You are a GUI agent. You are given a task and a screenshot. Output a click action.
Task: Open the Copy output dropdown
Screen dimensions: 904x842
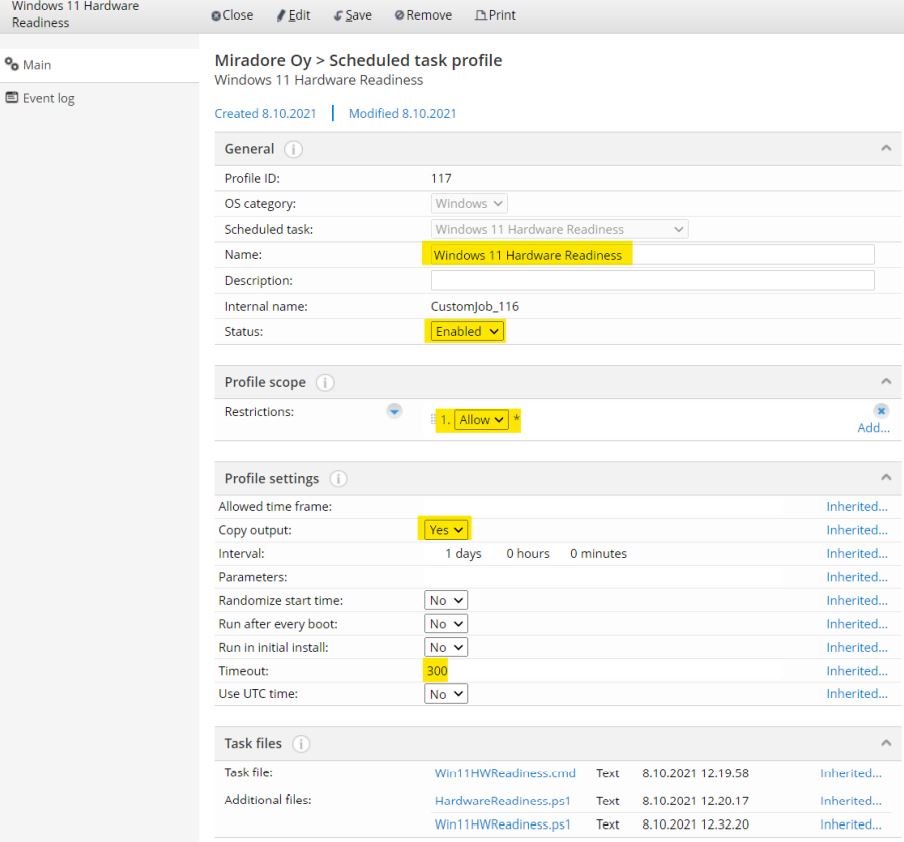click(446, 530)
